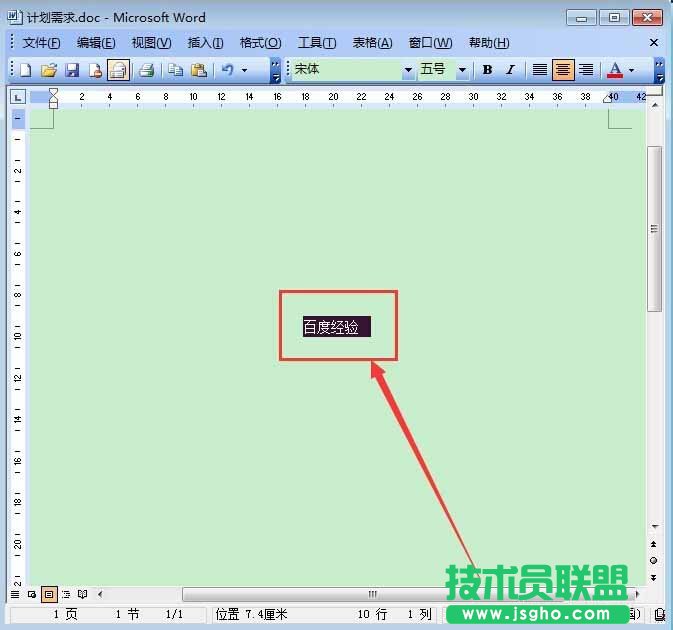Viewport: 673px width, 630px height.
Task: Apply red font color A button
Action: (x=615, y=70)
